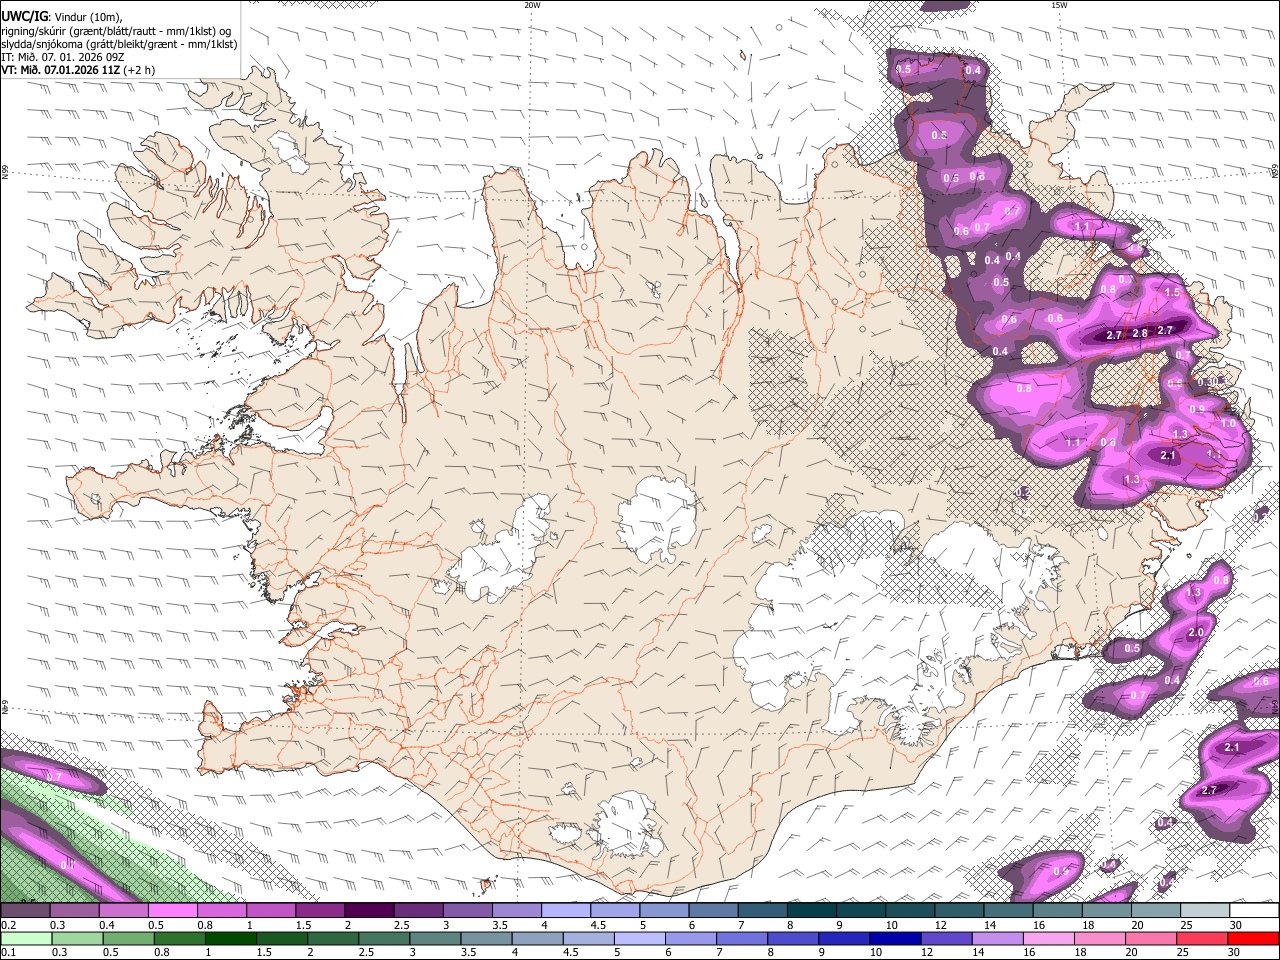Click the snow scale swatch between 1.5 and 2
1280x960 pixels.
pyautogui.click(x=320, y=910)
